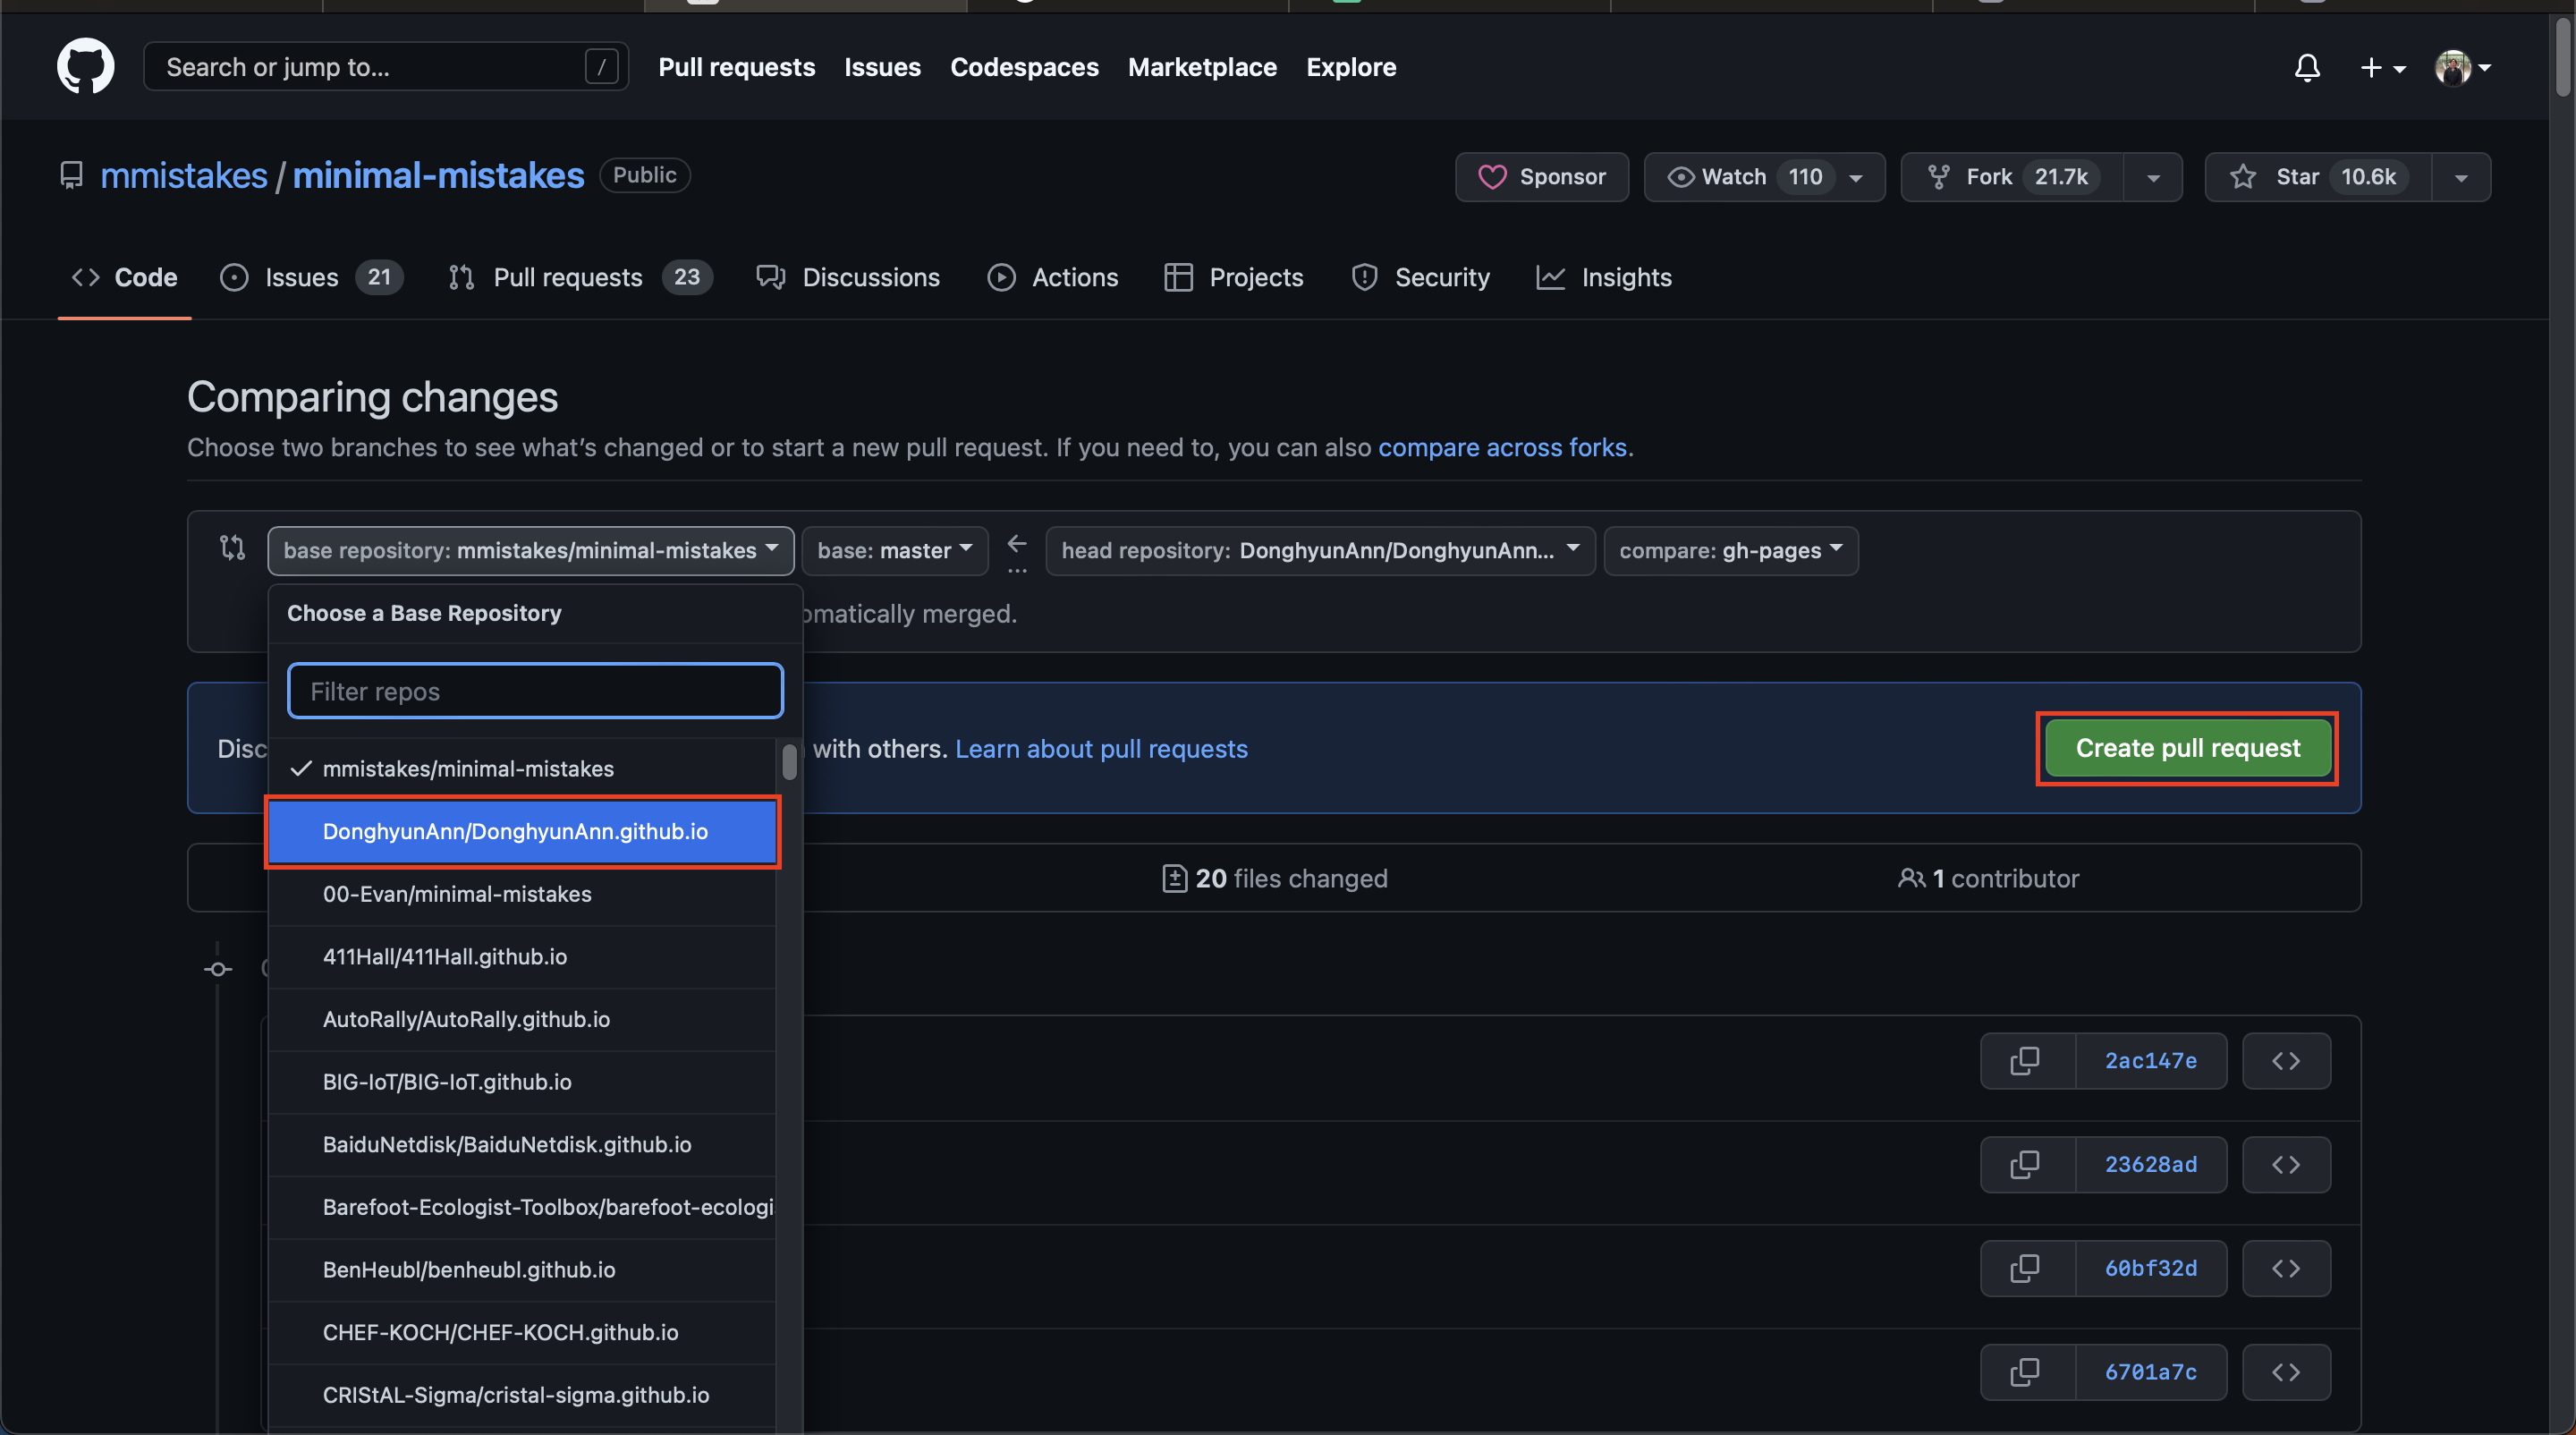Screen dimensions: 2576x1435
Task: Browse repository at commit 2ac147e
Action: [2286, 1061]
